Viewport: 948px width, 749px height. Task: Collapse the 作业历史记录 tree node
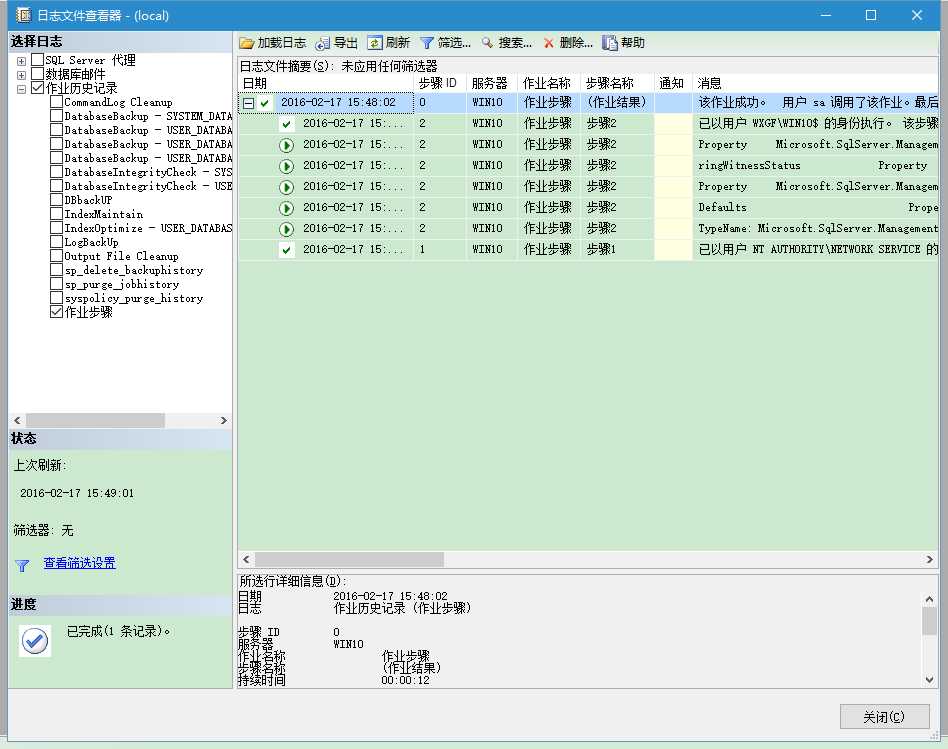click(21, 89)
